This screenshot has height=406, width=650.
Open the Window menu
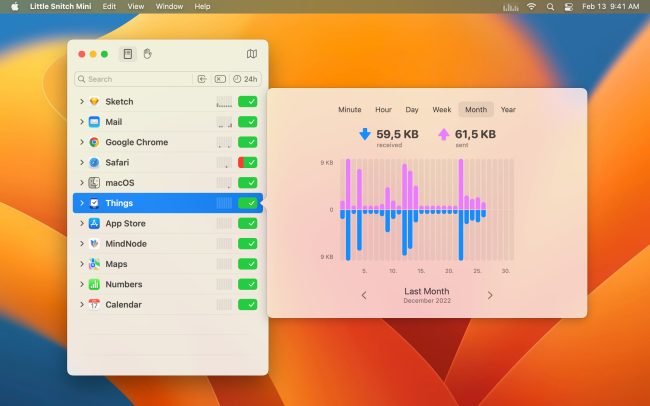pyautogui.click(x=169, y=7)
